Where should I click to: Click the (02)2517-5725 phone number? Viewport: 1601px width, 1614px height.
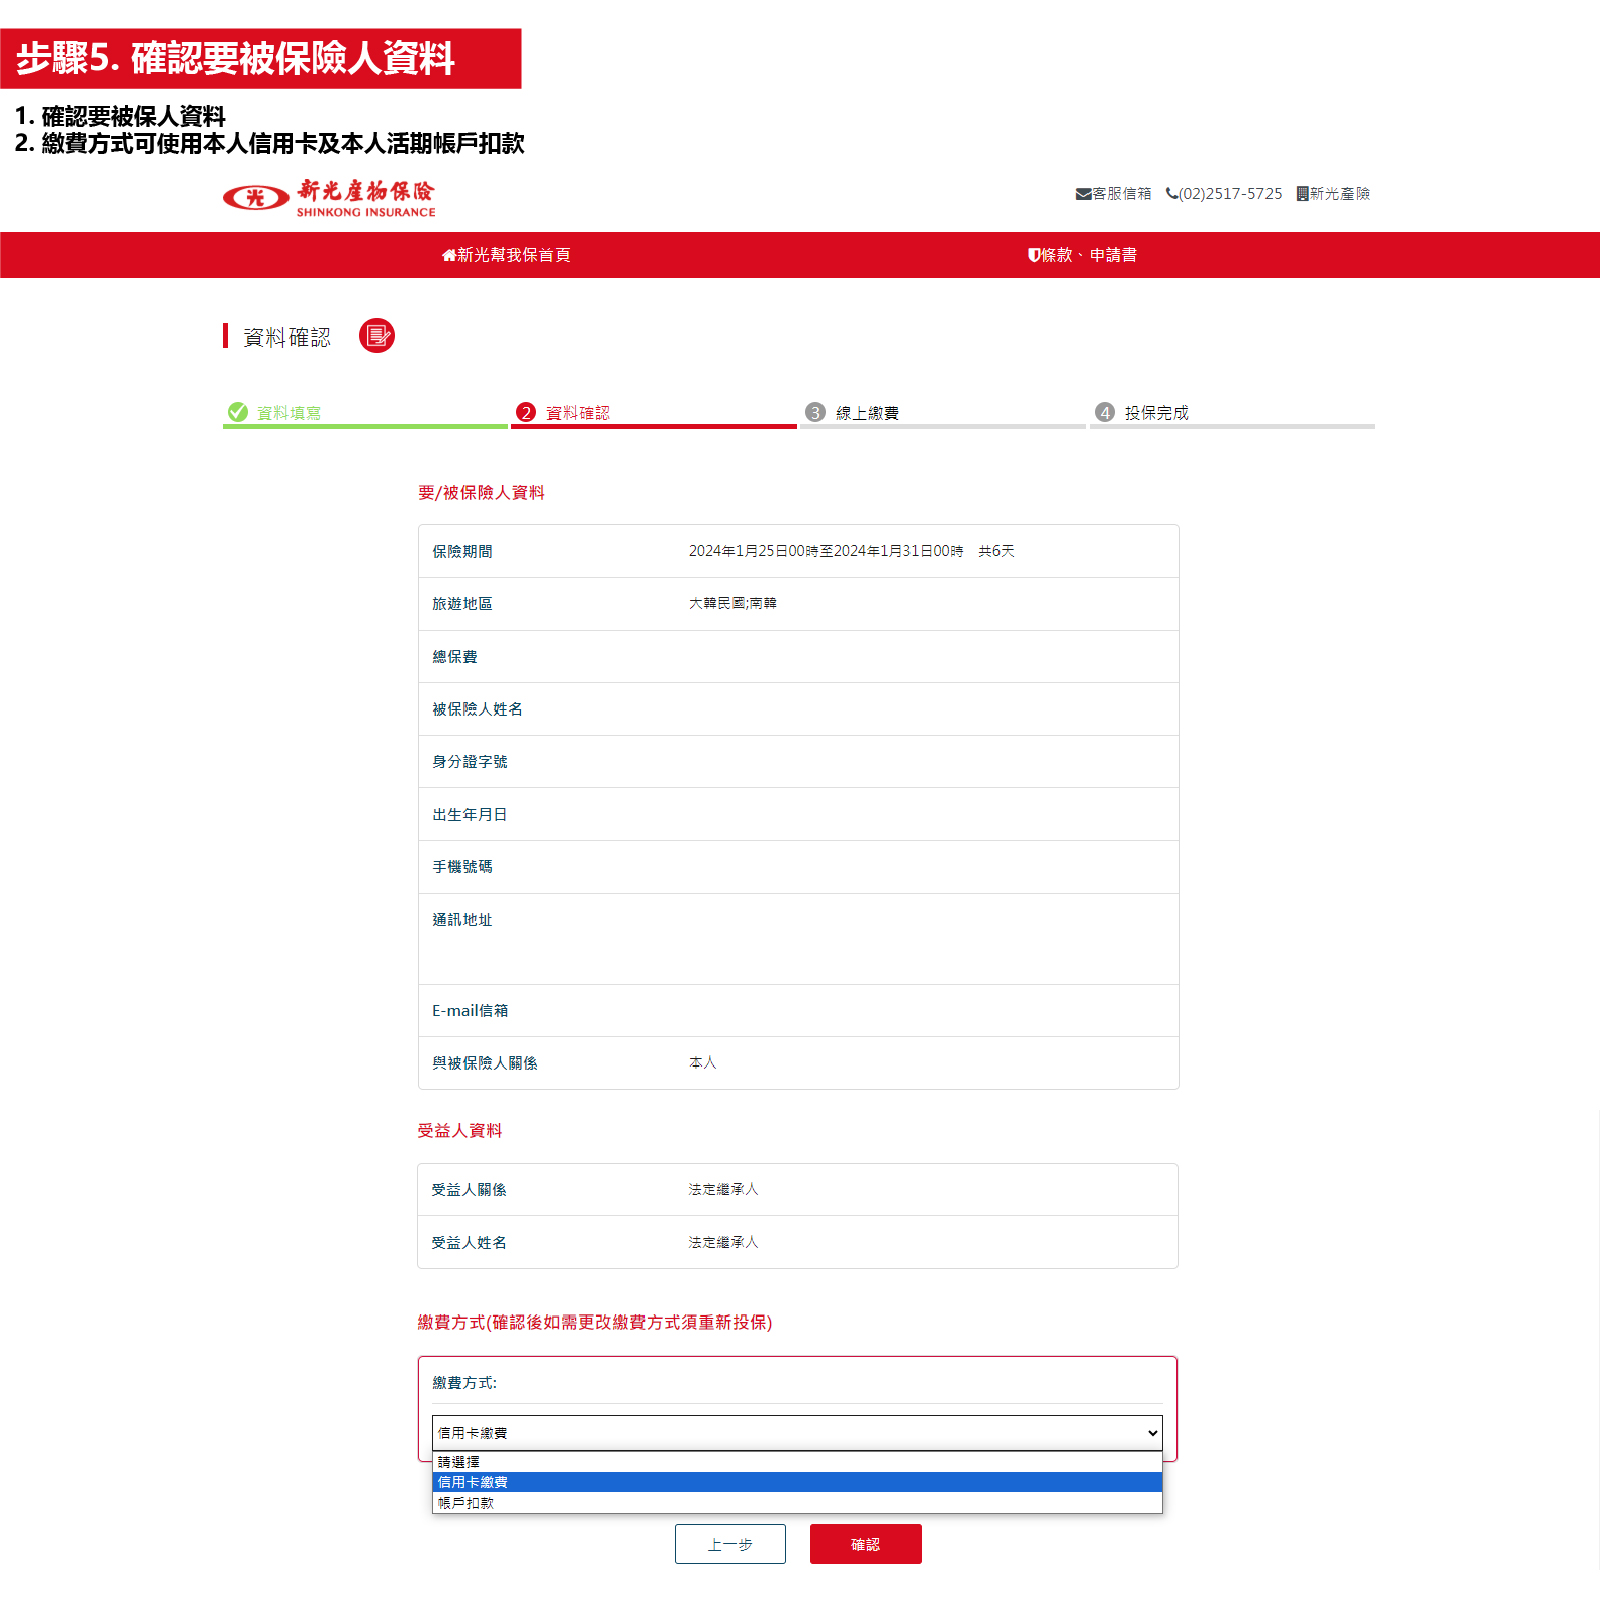[1230, 194]
